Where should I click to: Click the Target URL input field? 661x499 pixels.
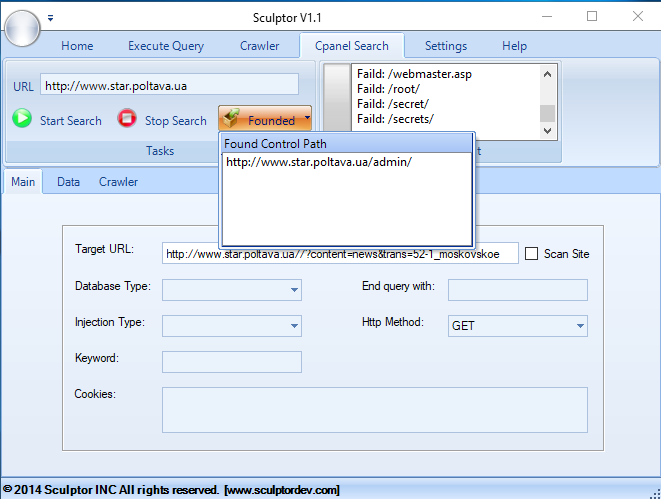340,254
